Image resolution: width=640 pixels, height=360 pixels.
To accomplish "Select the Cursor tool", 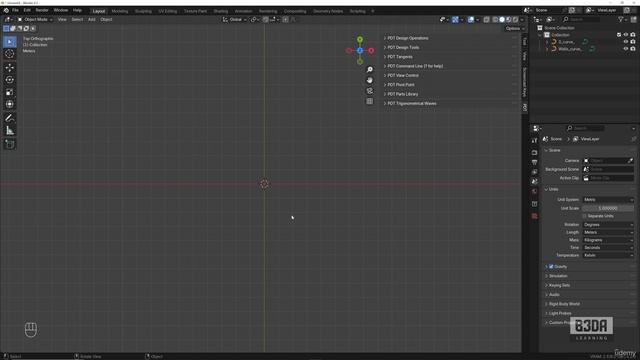I will (10, 54).
